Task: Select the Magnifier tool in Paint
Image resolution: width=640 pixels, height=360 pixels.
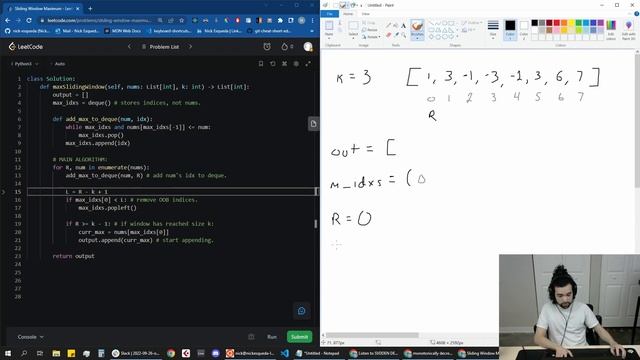Action: click(x=403, y=35)
